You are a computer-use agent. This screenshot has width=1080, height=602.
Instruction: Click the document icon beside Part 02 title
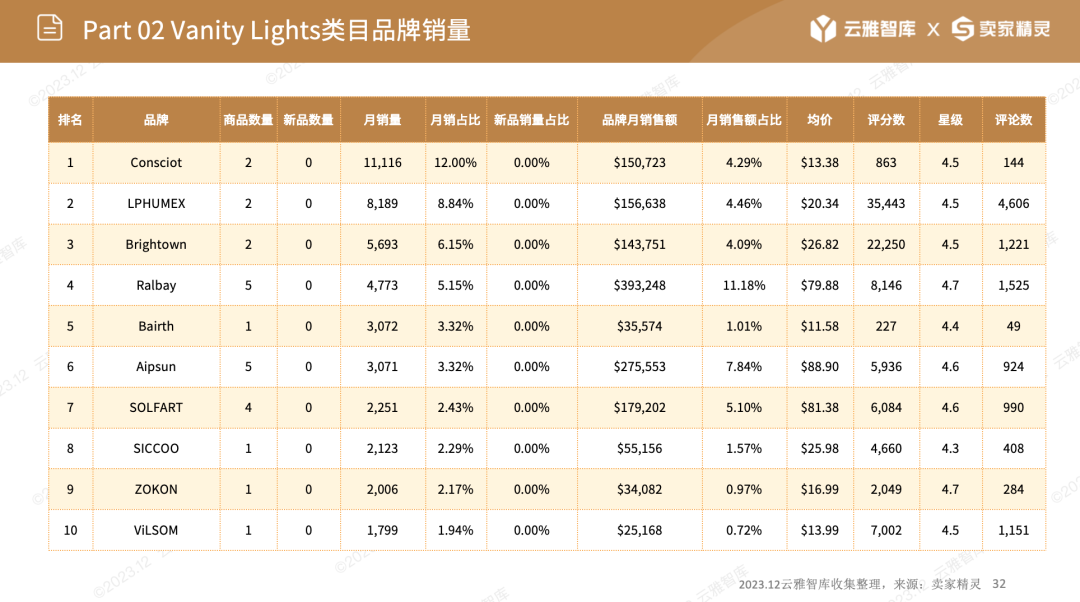pos(50,28)
